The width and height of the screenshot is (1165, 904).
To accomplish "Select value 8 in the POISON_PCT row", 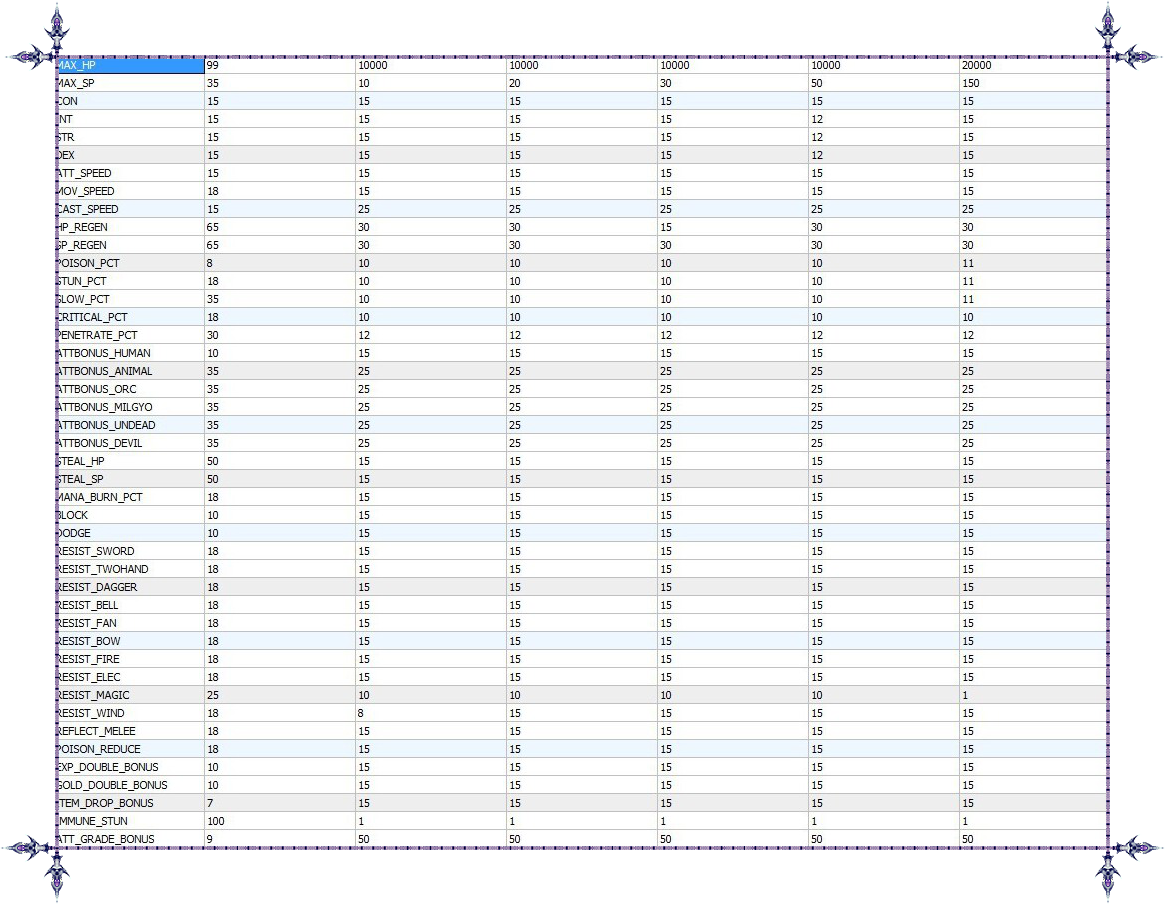I will click(x=210, y=263).
